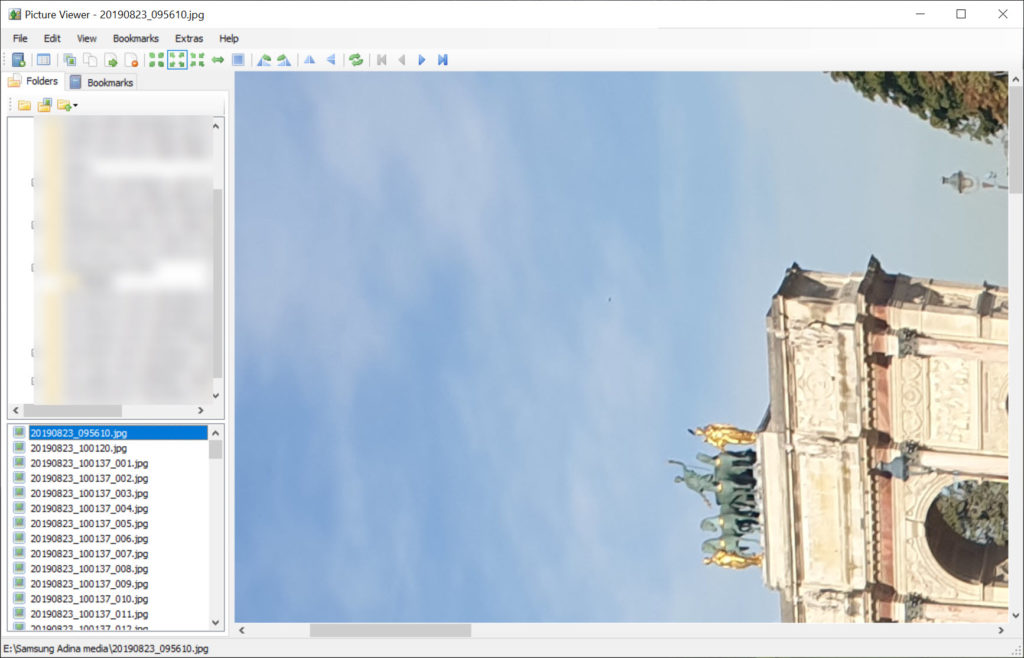Go back to the previous image
Image resolution: width=1024 pixels, height=658 pixels.
coord(401,59)
